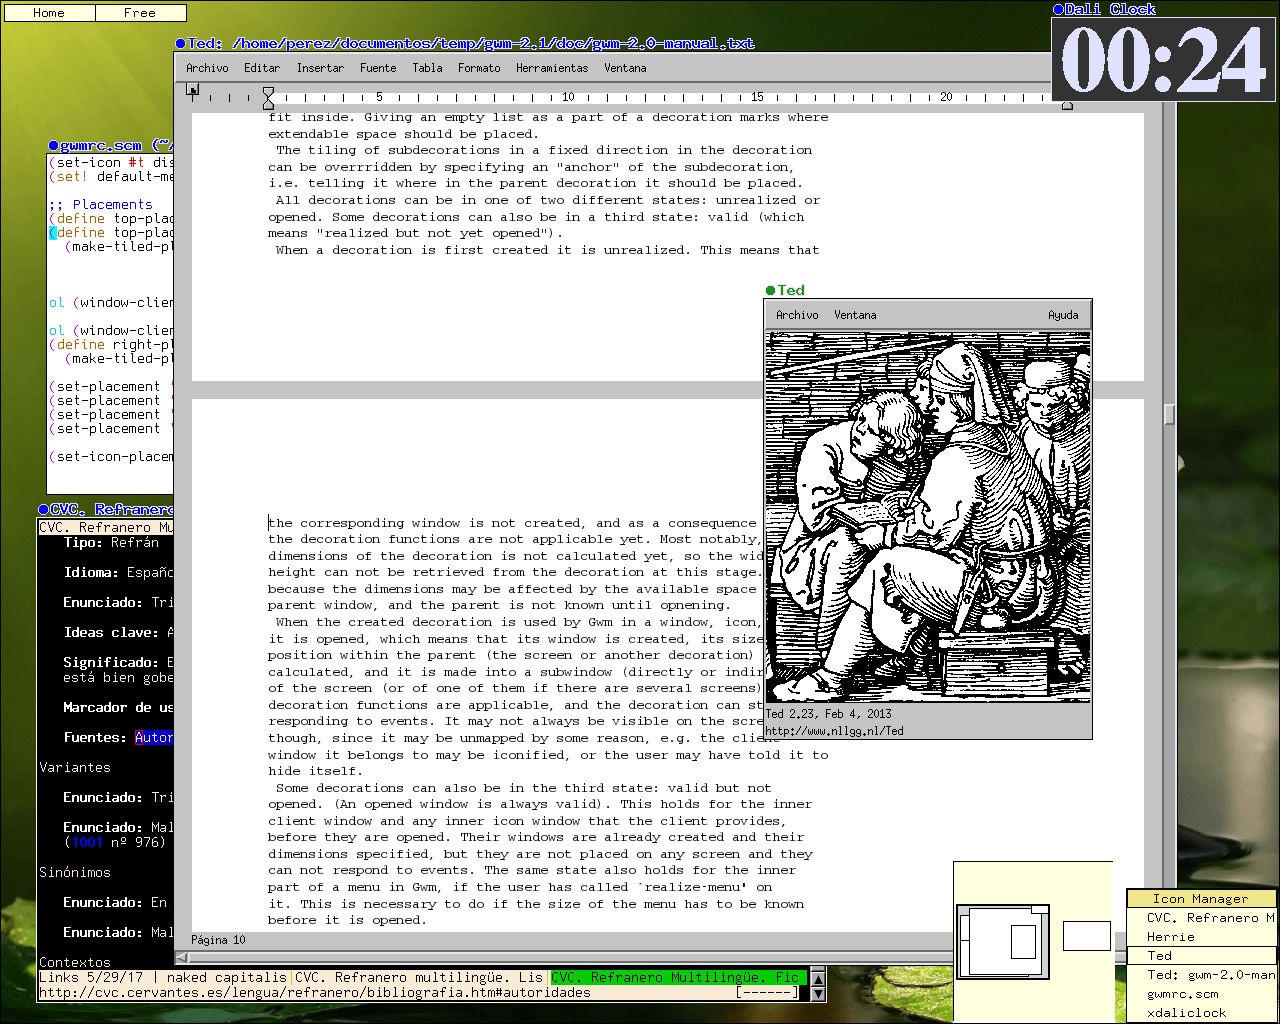
Task: Click the 'Idioma:' line in the Refranero page
Action: 118,573
